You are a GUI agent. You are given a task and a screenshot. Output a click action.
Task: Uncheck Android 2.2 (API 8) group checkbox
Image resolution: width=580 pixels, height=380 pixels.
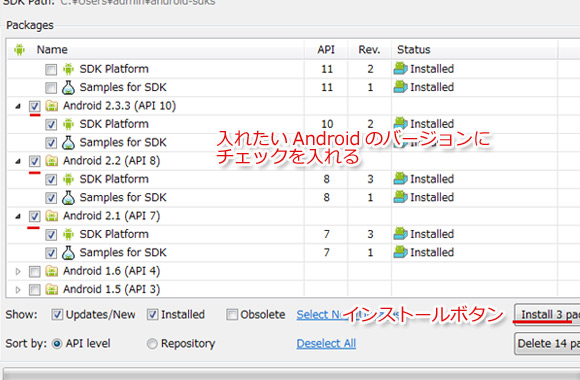(x=34, y=162)
